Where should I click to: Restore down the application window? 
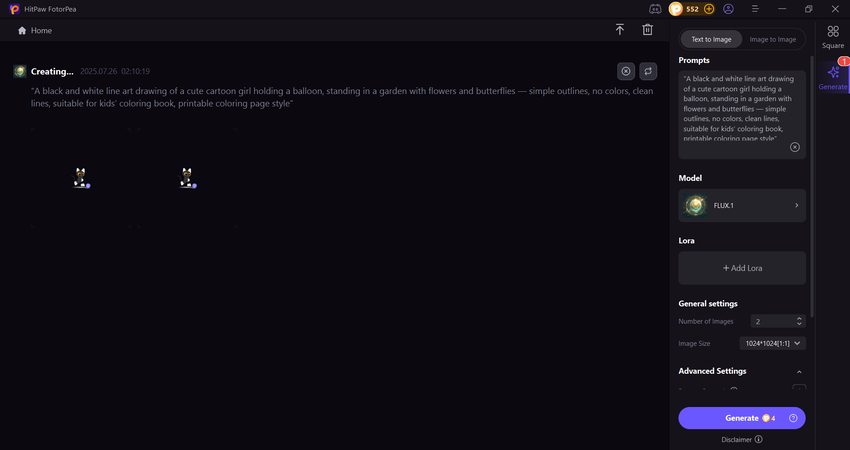coord(808,9)
